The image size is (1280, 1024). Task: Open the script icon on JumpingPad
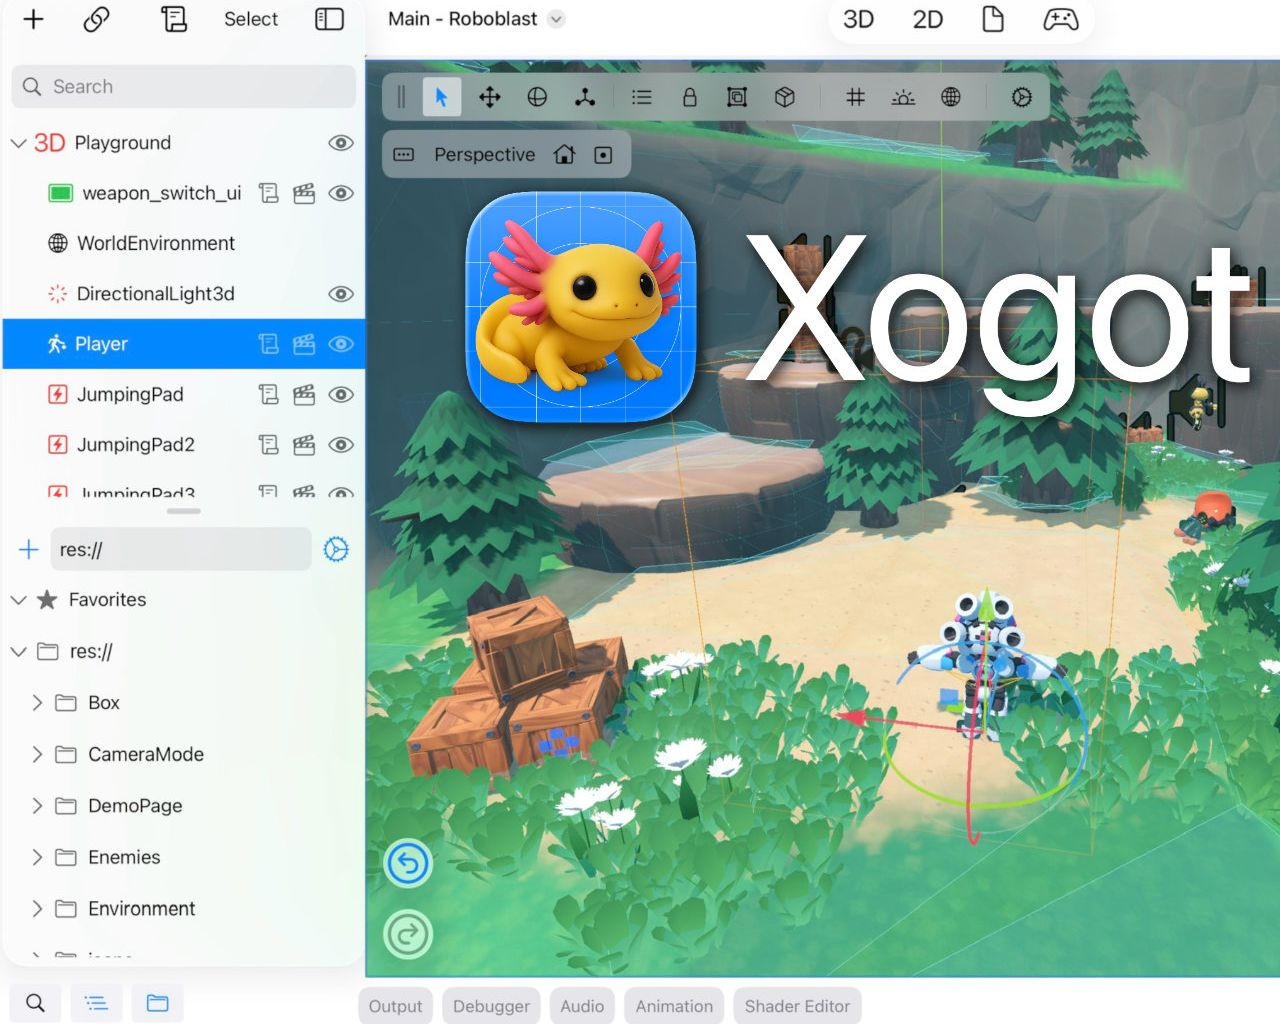268,394
